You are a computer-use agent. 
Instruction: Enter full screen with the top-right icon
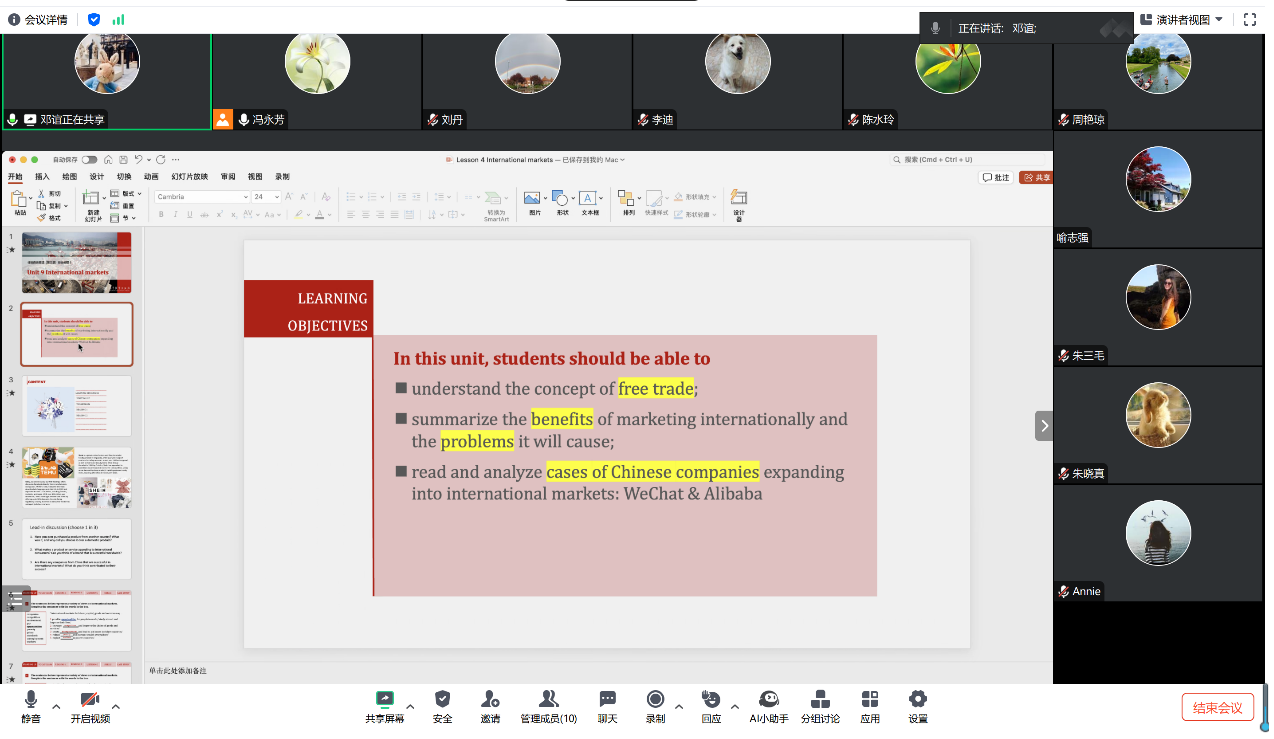pos(1250,19)
